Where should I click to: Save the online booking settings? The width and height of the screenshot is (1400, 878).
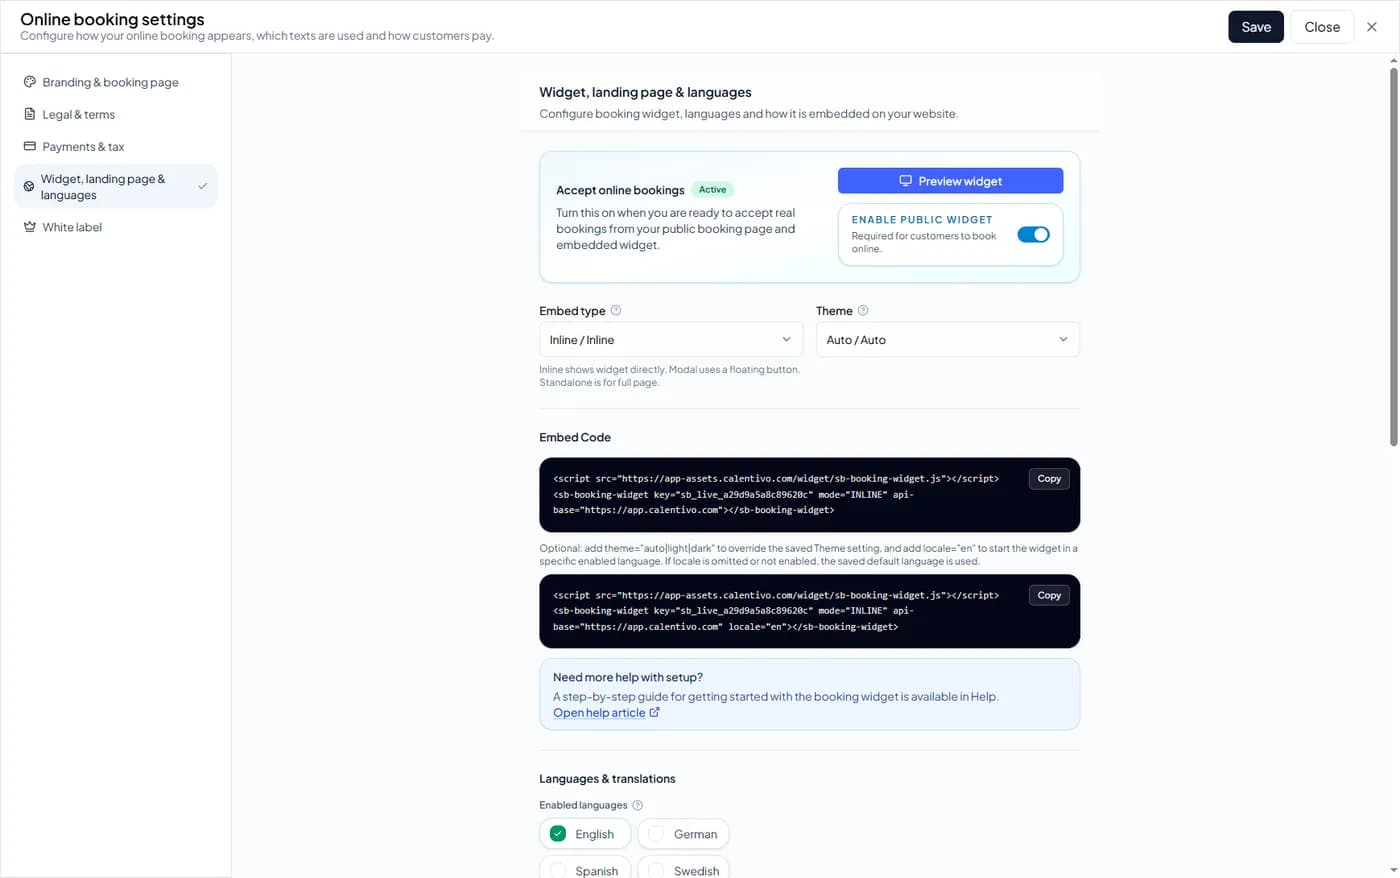(x=1256, y=27)
